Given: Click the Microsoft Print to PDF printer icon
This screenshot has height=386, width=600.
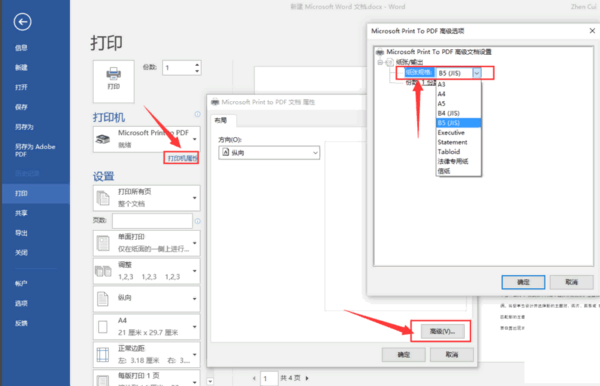Looking at the screenshot, I should [x=103, y=139].
